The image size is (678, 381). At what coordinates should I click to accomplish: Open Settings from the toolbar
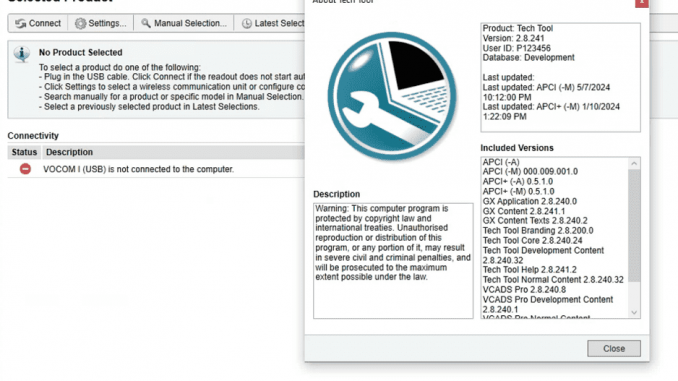[x=100, y=23]
